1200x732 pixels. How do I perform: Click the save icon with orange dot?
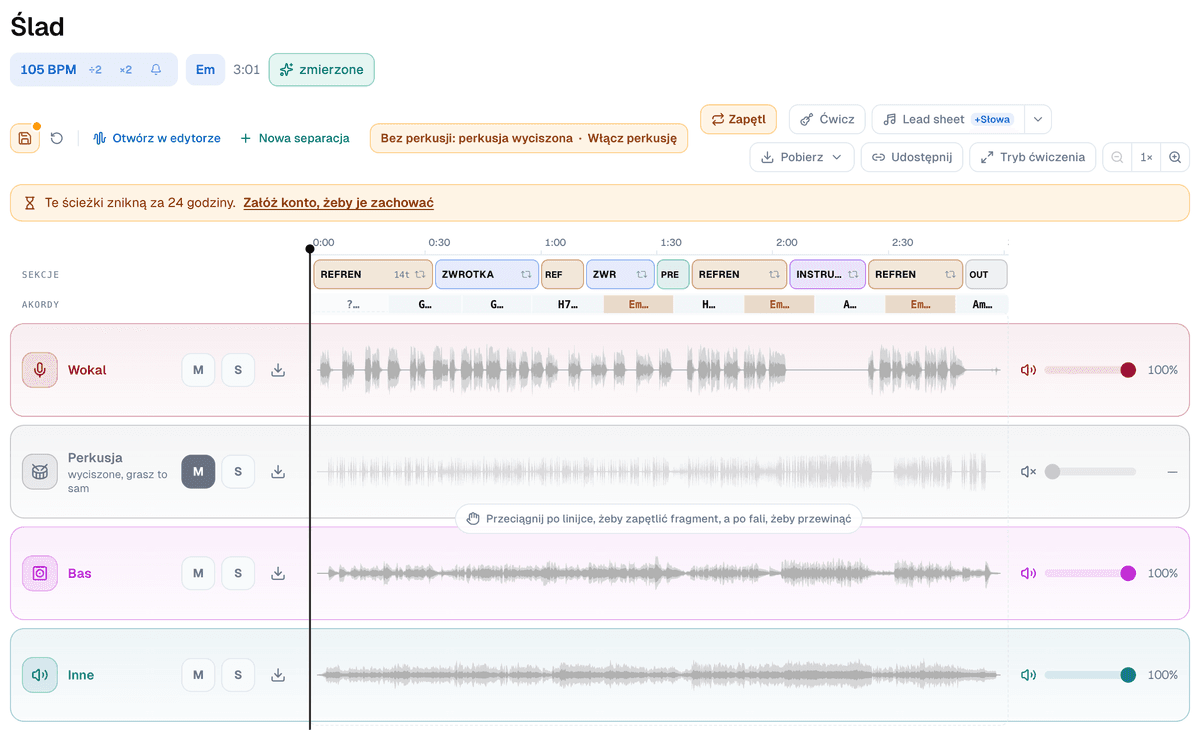point(25,138)
